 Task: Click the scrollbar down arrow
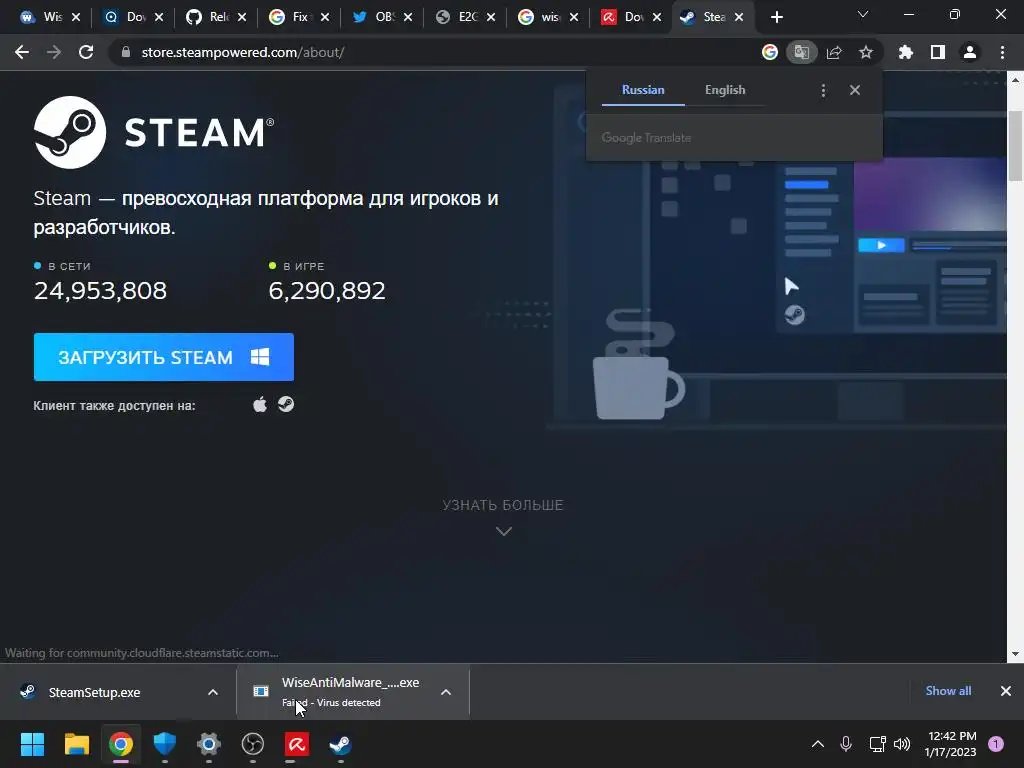(1014, 654)
